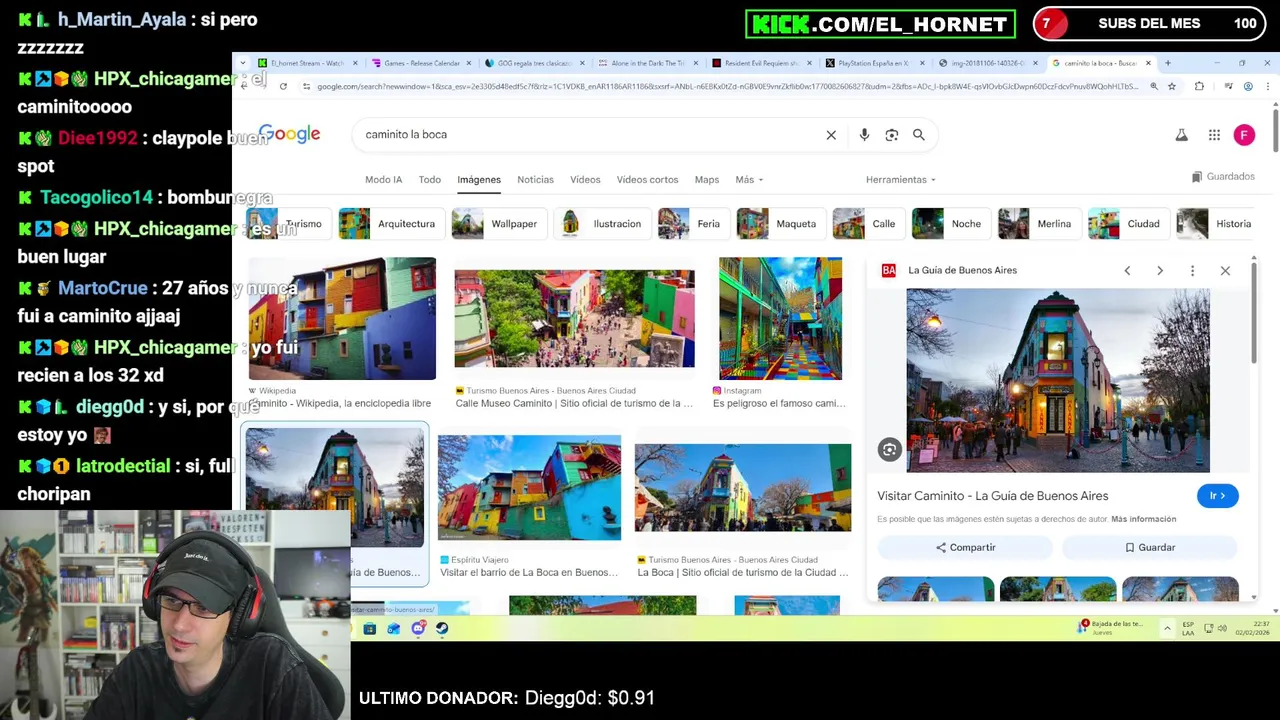The height and width of the screenshot is (720, 1280).
Task: Clear the search box with the X icon
Action: [x=831, y=135]
